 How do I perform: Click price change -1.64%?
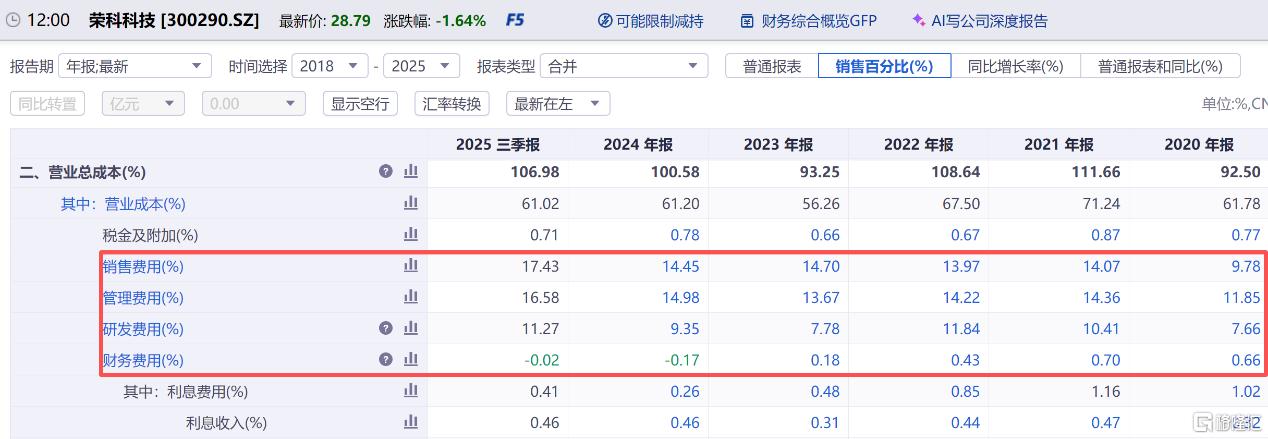461,20
